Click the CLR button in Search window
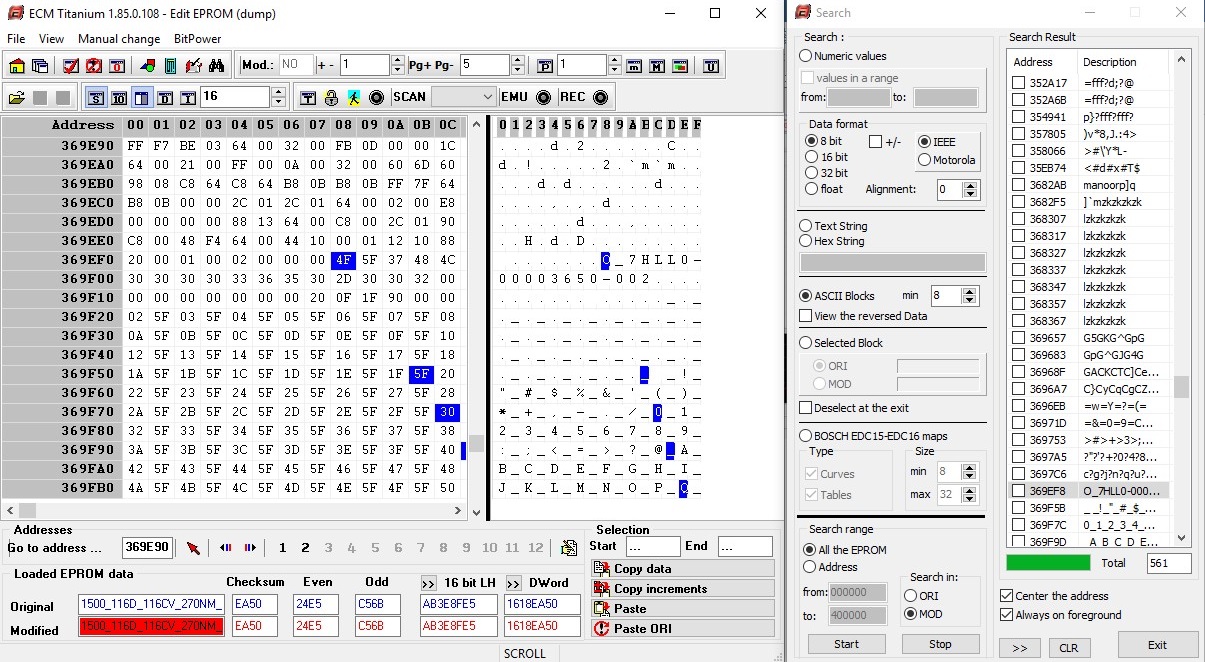Image resolution: width=1205 pixels, height=662 pixels. click(x=1069, y=647)
